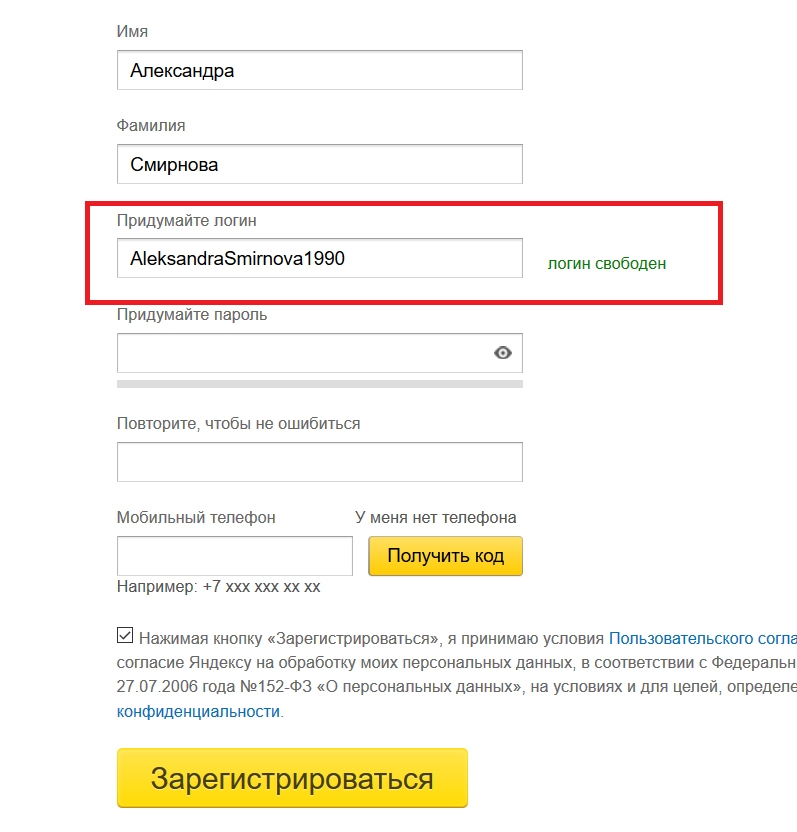The image size is (797, 832).
Task: Click the Повторите, чтобы не ошибиться label
Action: click(x=238, y=423)
